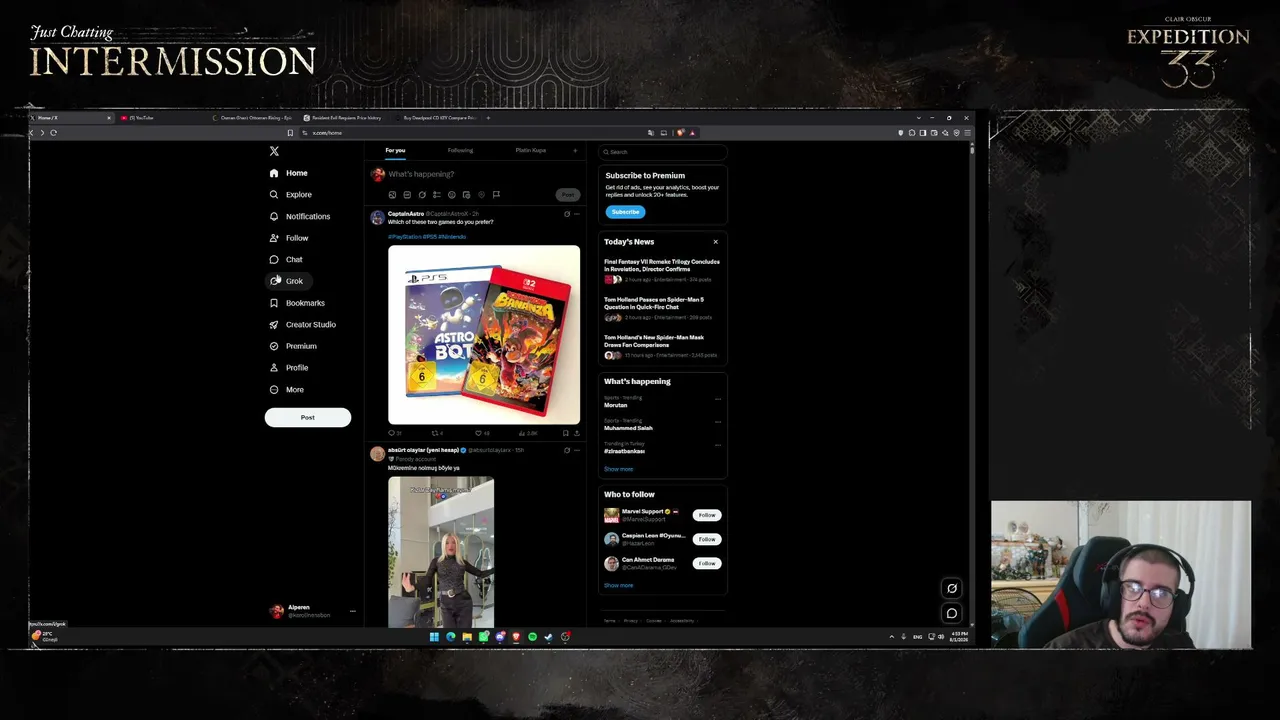This screenshot has height=720, width=1280.
Task: Insert an emoji into the new post
Action: click(x=452, y=195)
